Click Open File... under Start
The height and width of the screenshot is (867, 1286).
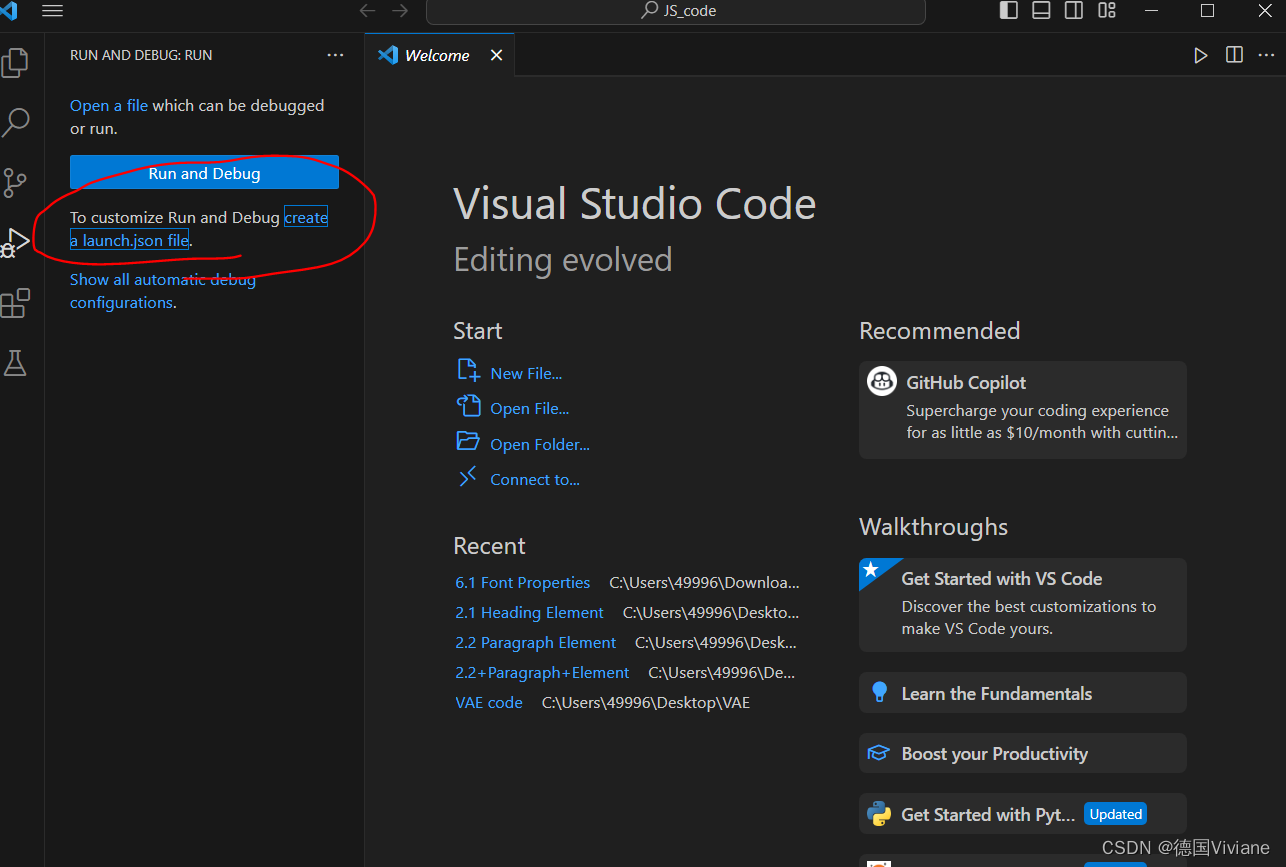[529, 408]
